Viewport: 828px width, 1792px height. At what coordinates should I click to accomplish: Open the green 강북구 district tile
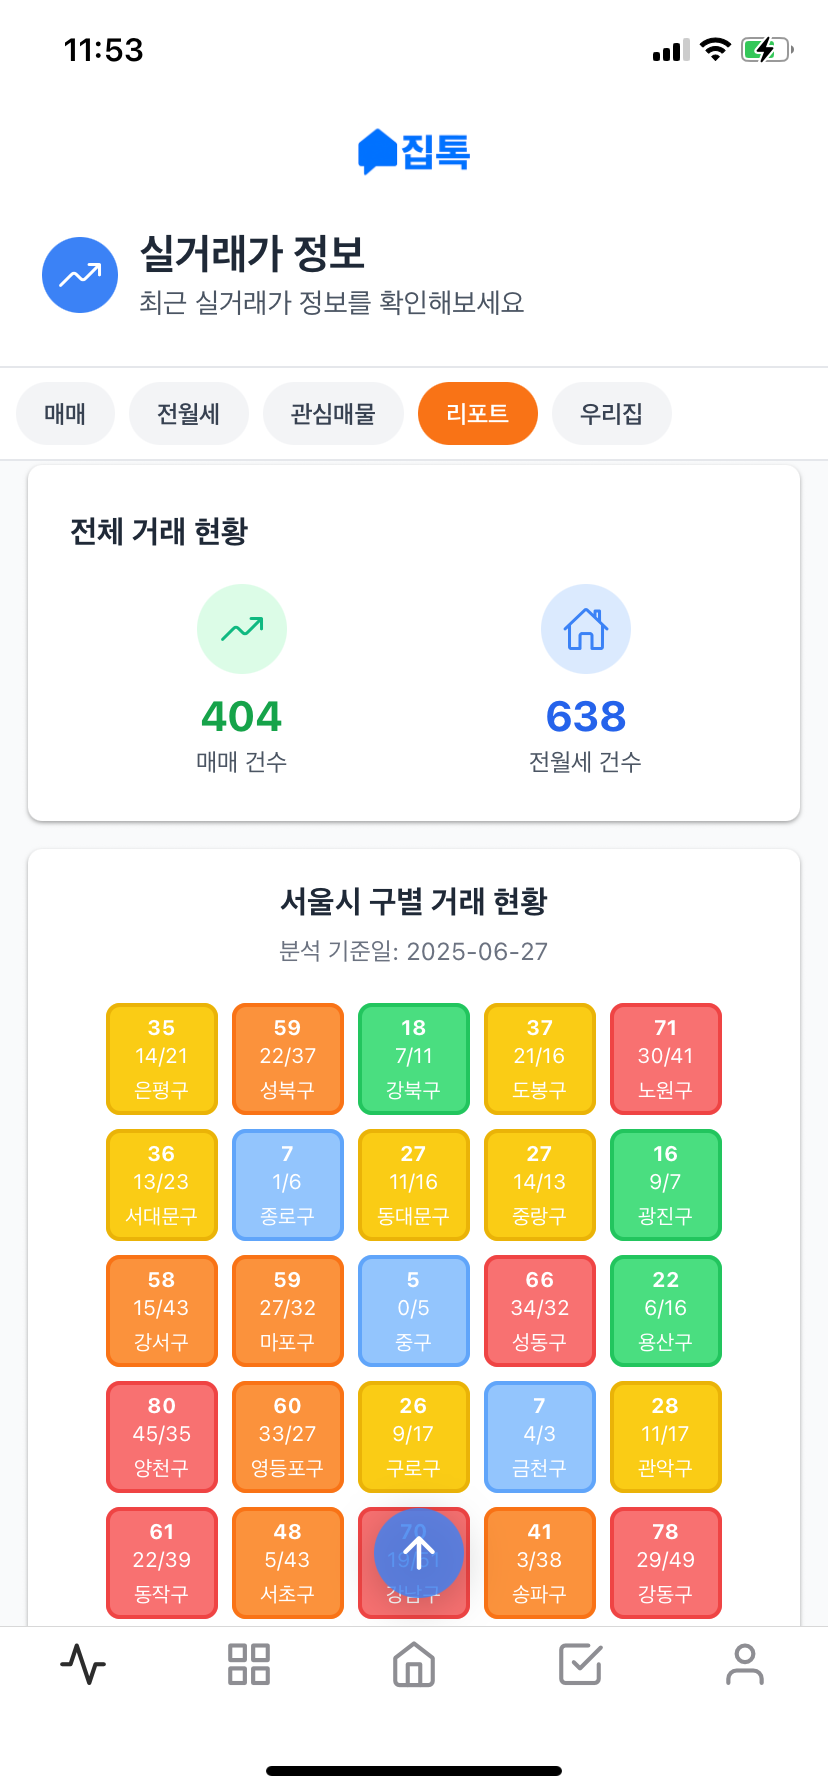pos(414,1059)
